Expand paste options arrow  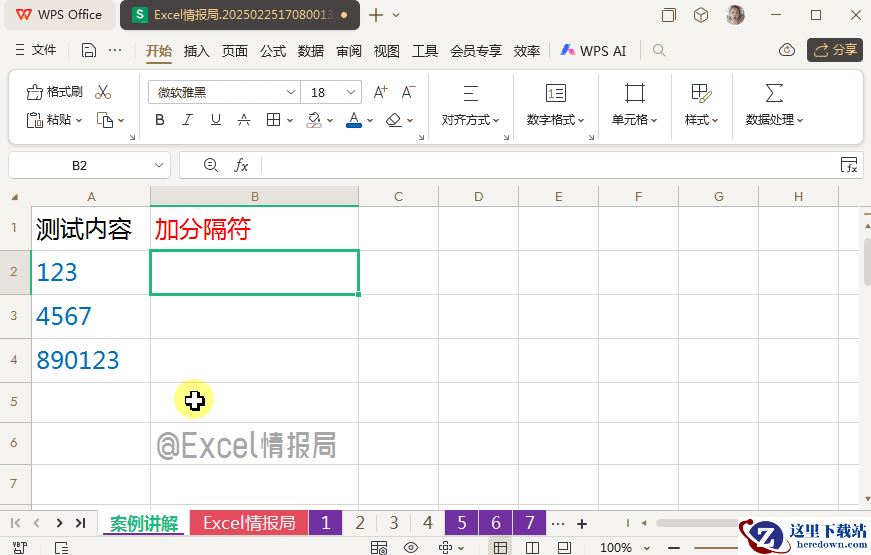point(79,120)
